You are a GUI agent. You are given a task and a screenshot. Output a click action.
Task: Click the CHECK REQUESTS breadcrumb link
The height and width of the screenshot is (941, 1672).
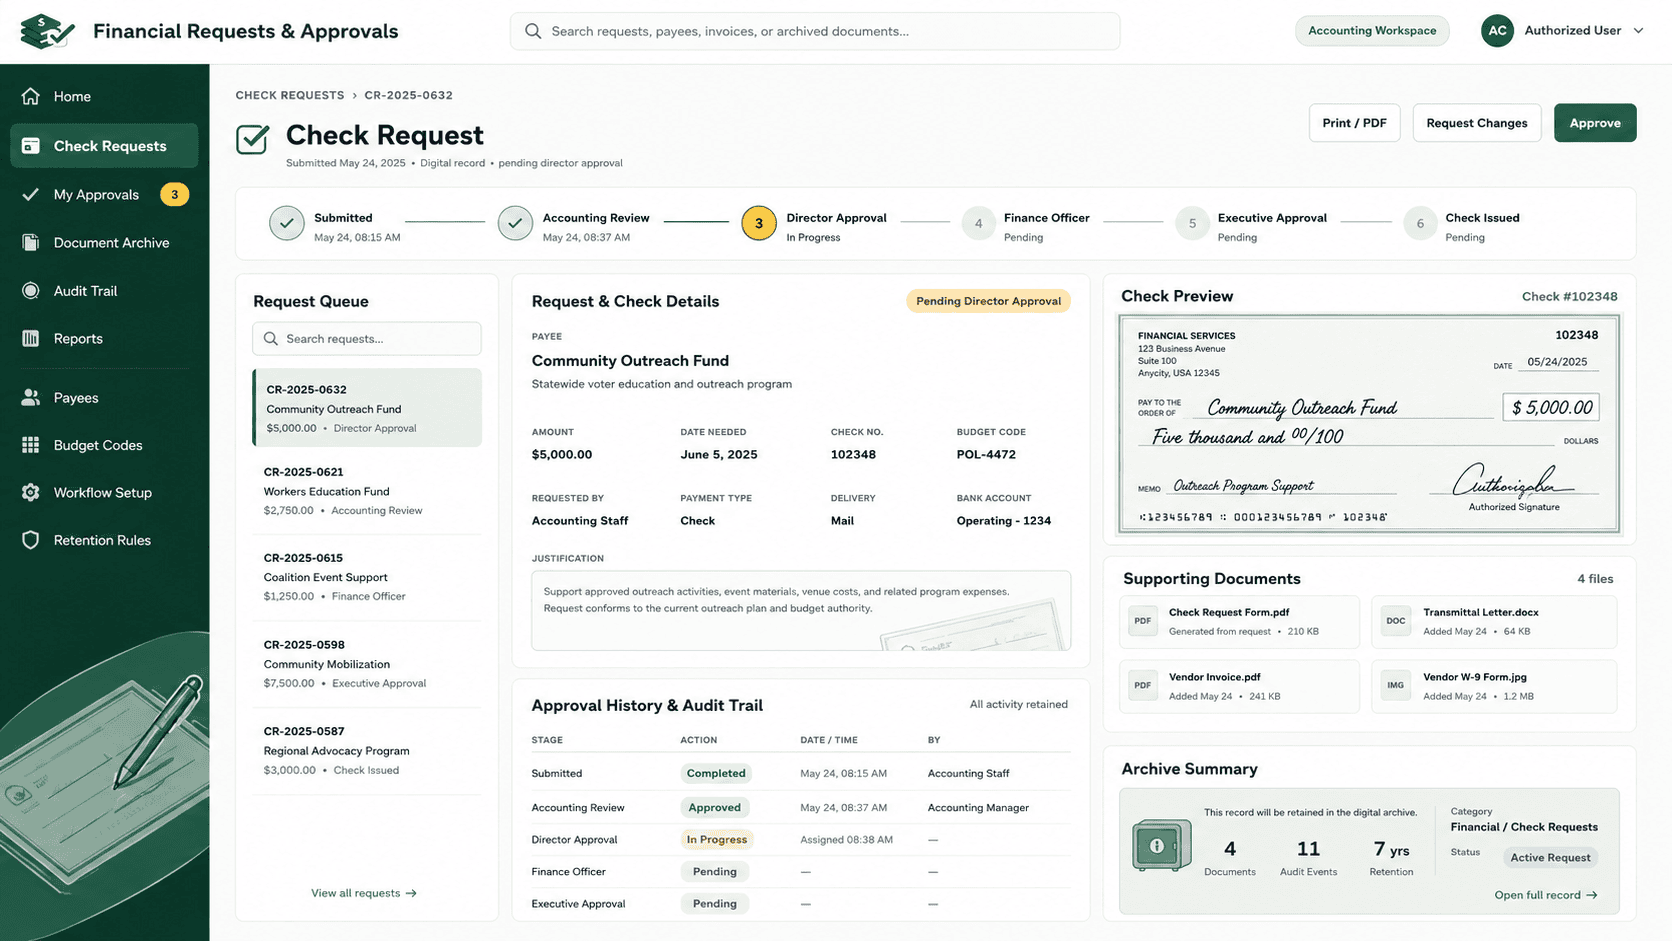coord(290,95)
